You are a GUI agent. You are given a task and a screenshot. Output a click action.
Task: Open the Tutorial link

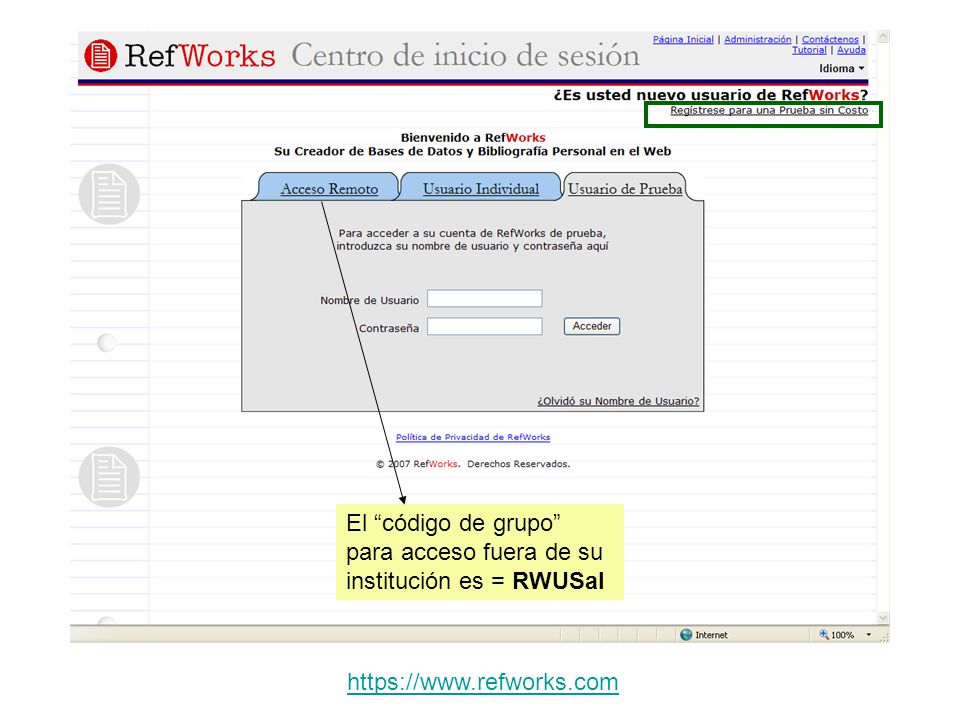point(809,50)
